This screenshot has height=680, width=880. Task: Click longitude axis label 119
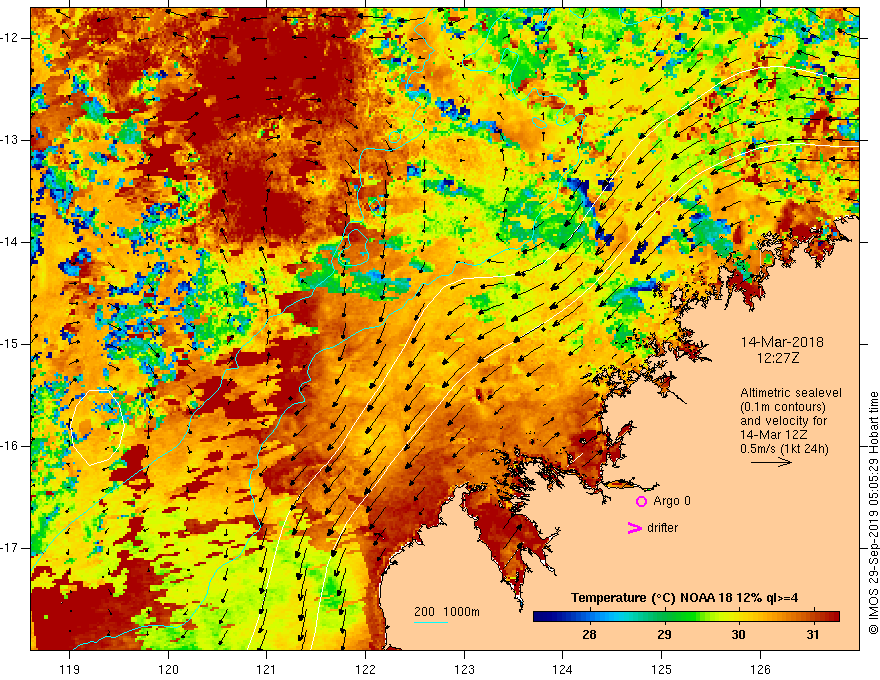tap(70, 669)
